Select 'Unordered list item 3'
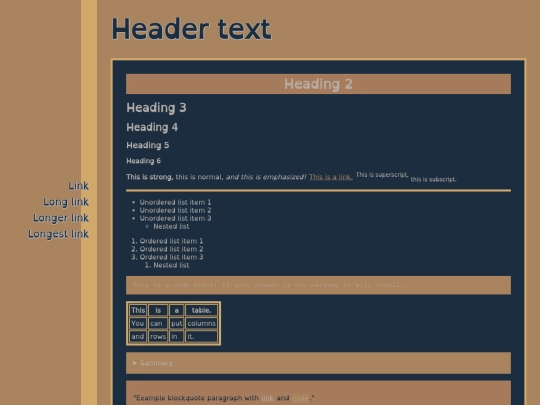Screen dimensions: 540x405 pos(175,218)
